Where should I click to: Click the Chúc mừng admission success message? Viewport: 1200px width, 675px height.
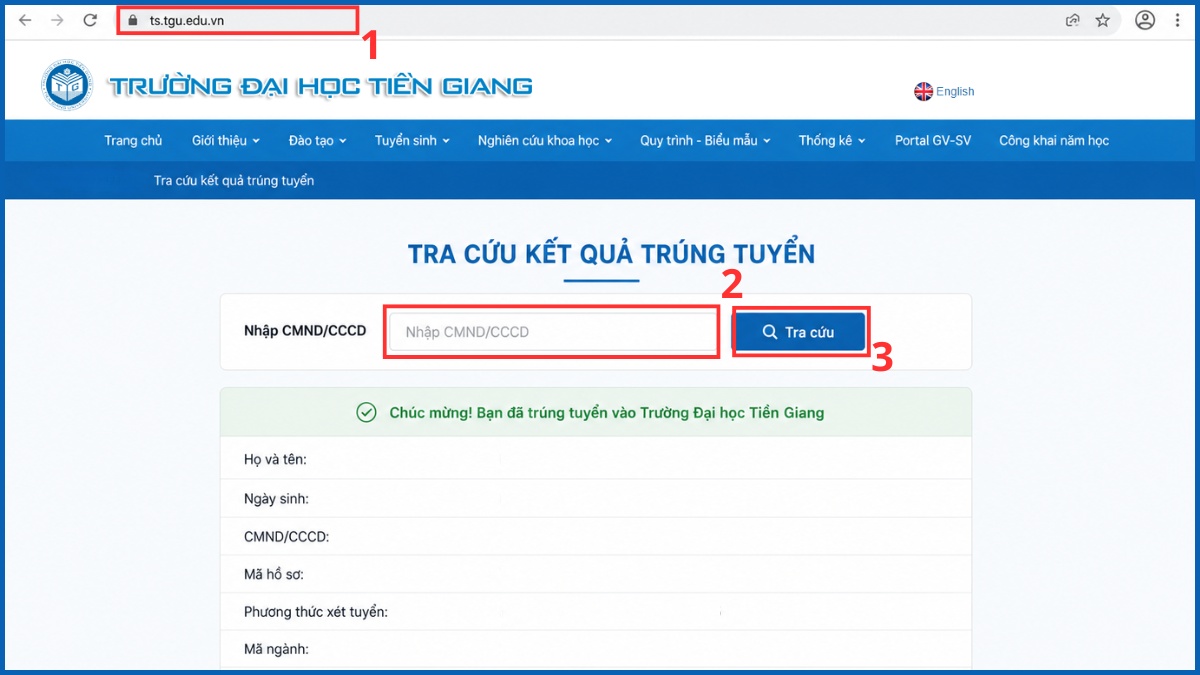607,412
